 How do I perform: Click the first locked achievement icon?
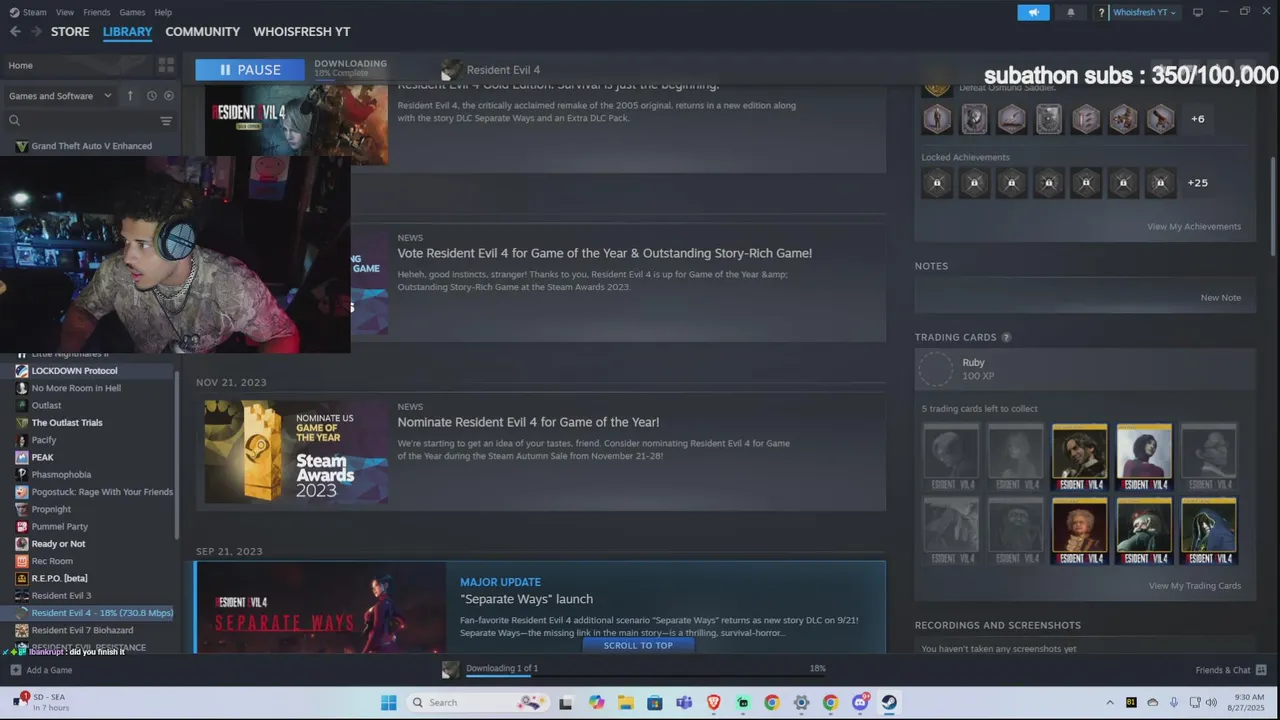pos(937,183)
